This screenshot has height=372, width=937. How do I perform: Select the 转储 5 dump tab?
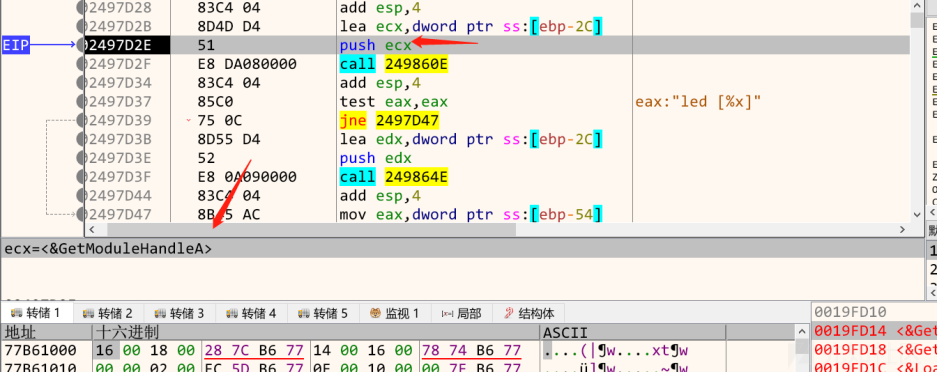click(323, 313)
